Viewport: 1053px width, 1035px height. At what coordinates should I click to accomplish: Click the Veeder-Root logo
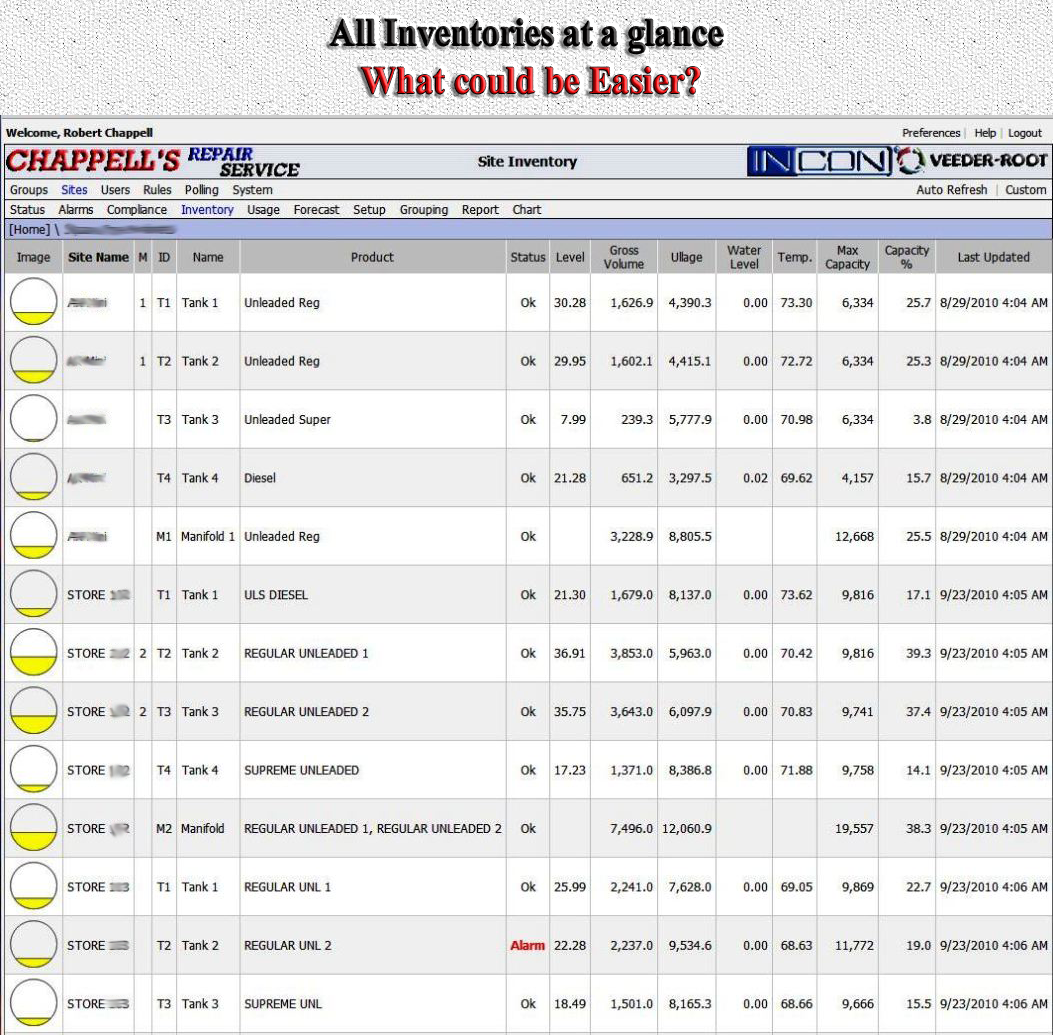pos(972,161)
